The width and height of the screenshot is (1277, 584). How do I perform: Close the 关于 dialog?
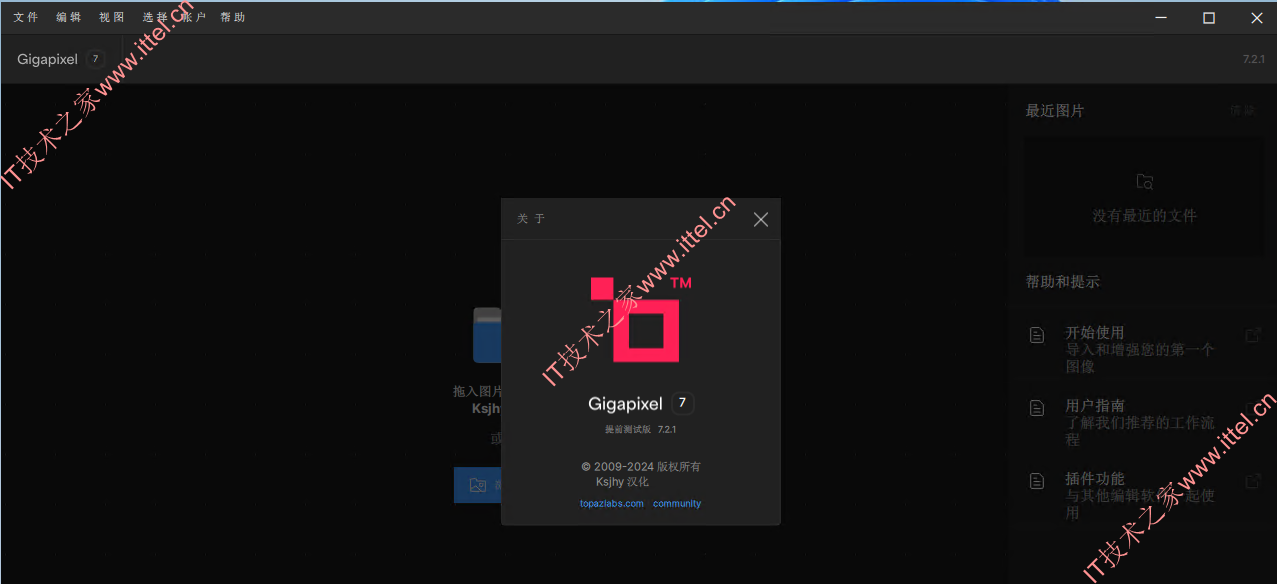(x=761, y=219)
